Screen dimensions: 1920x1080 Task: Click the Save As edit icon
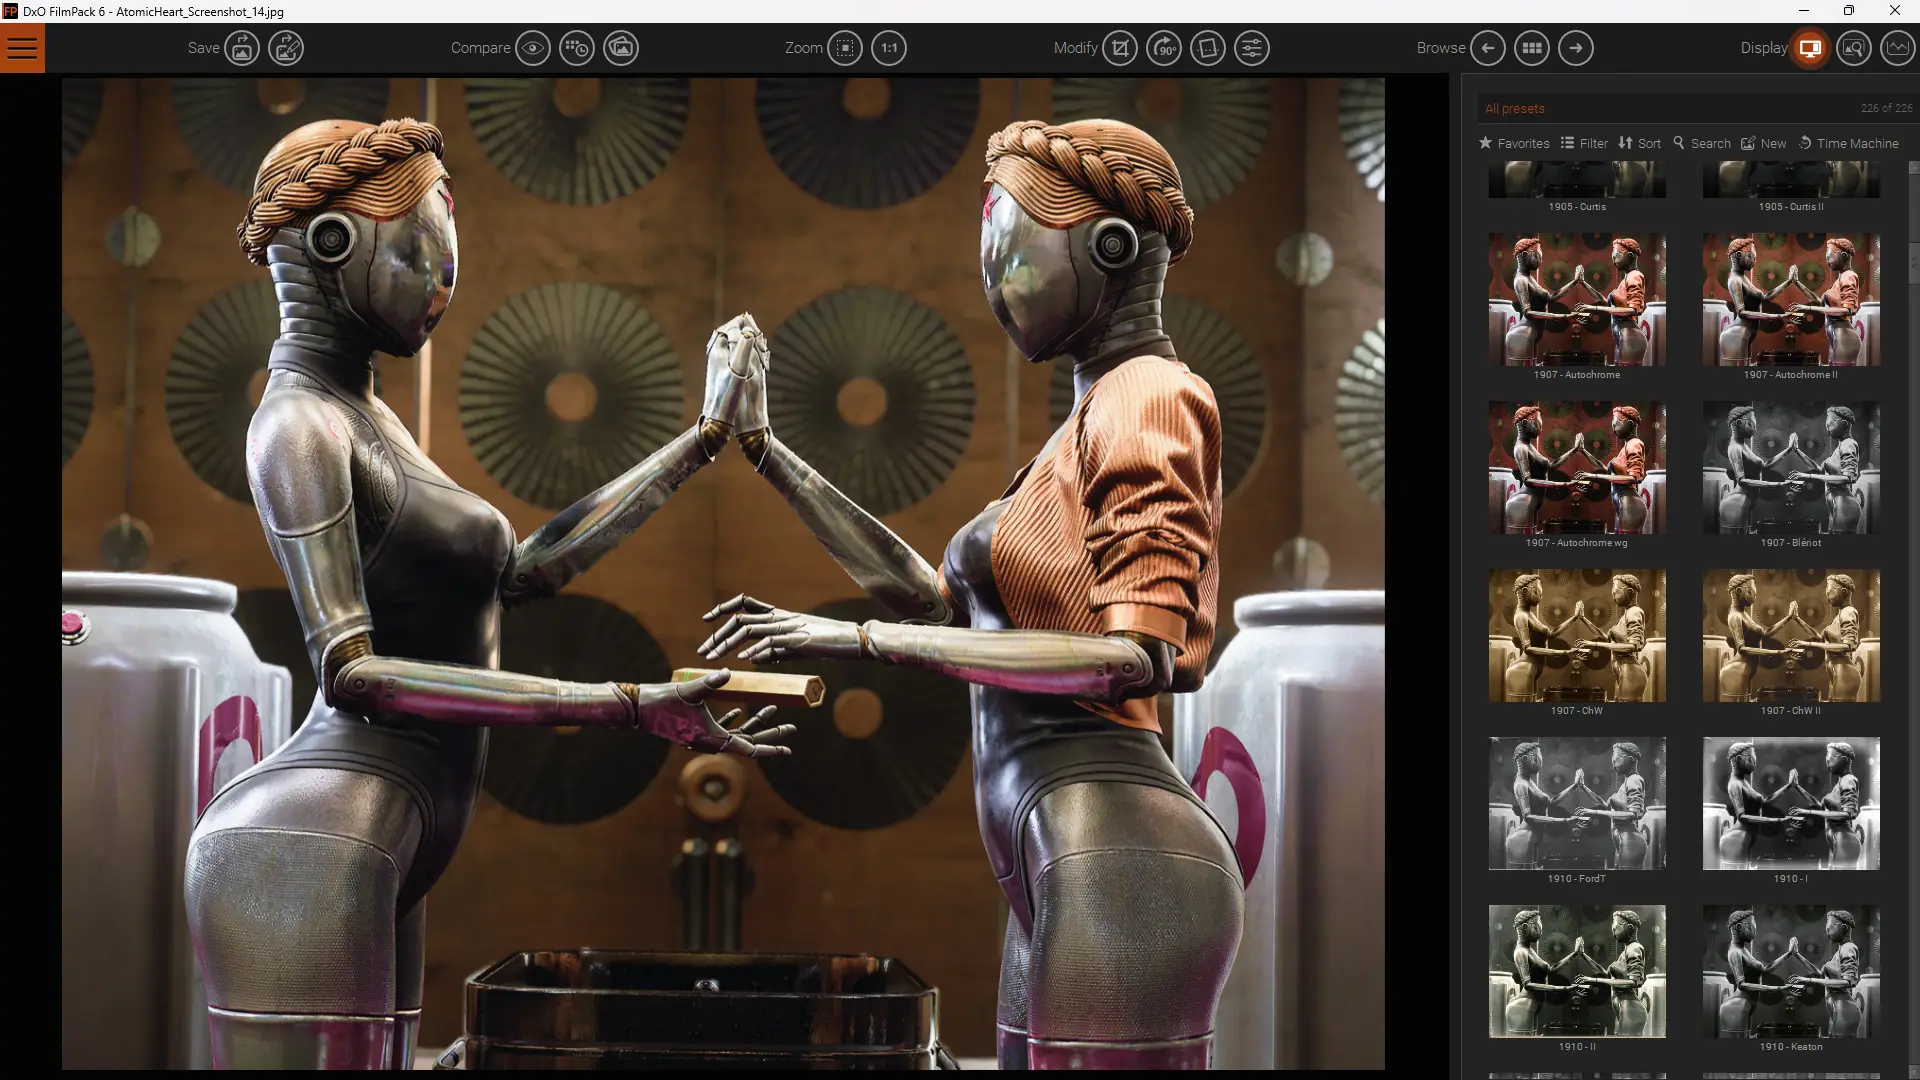286,48
